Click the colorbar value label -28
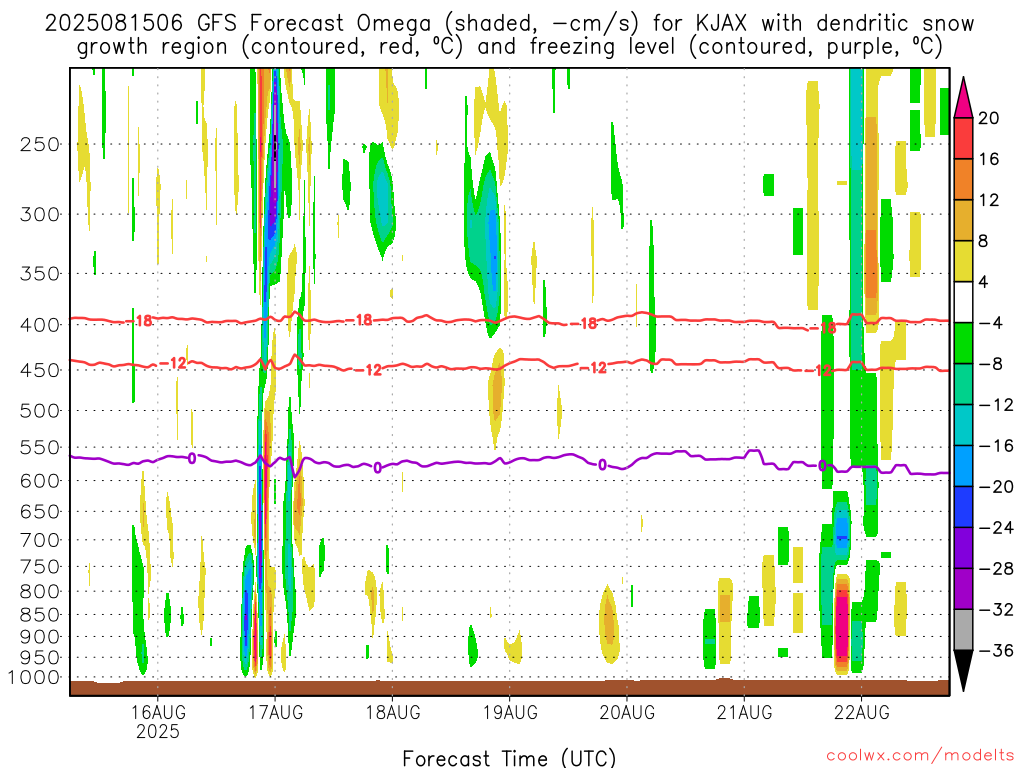Screen dimensions: 1024x768 click(995, 569)
